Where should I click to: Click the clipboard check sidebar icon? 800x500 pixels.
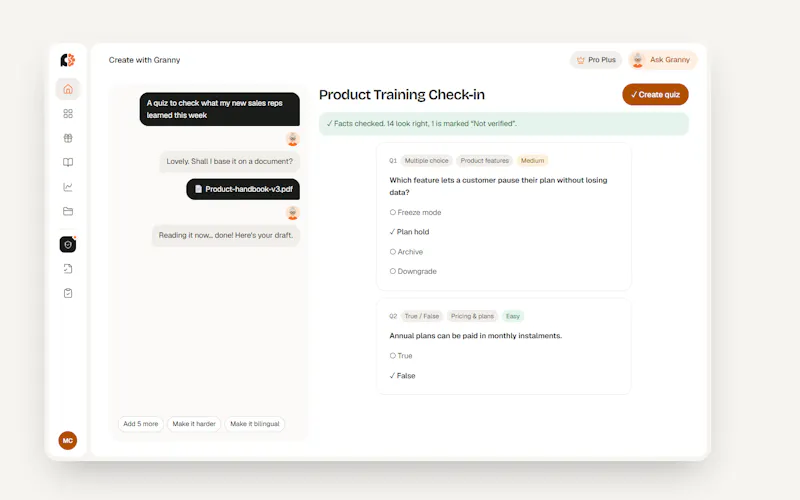68,293
